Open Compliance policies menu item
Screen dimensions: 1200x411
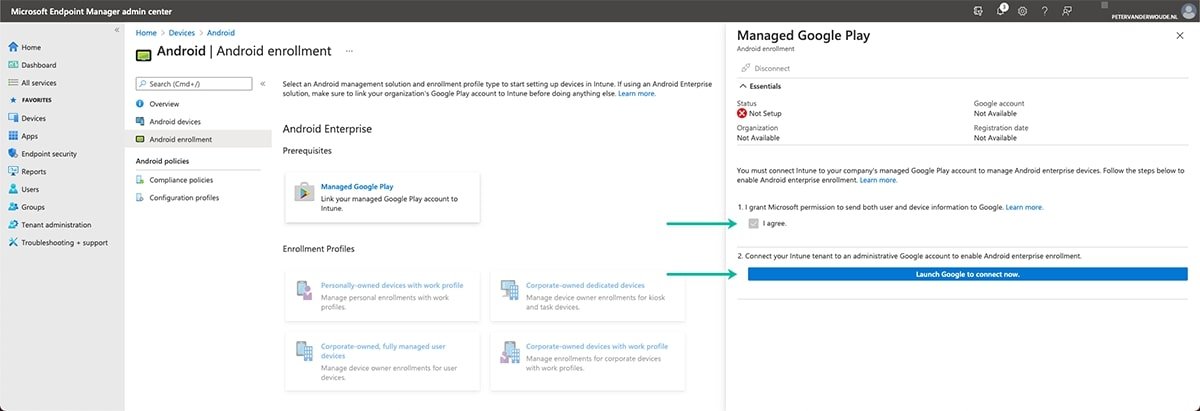[x=180, y=180]
